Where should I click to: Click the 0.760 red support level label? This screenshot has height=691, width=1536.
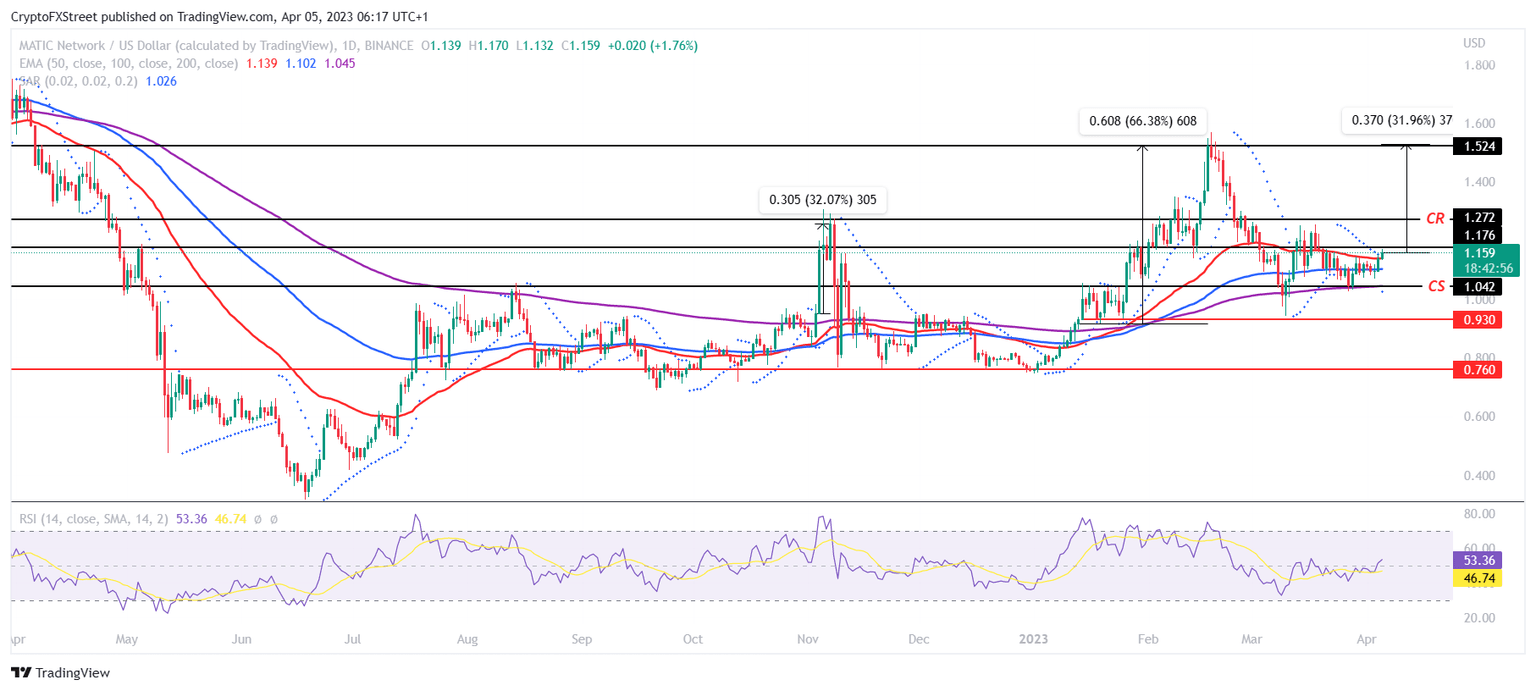coord(1479,369)
